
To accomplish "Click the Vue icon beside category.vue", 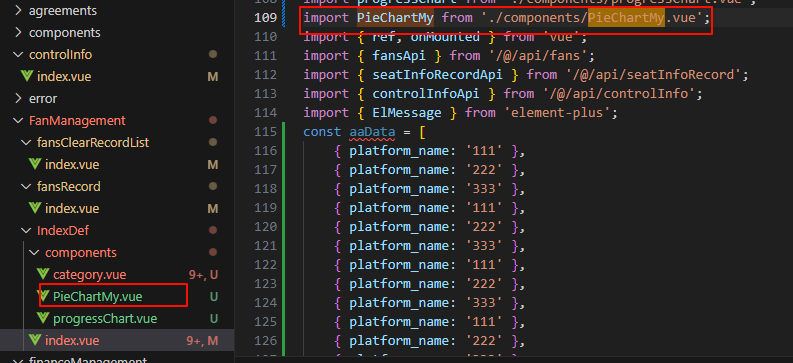I will [x=43, y=275].
